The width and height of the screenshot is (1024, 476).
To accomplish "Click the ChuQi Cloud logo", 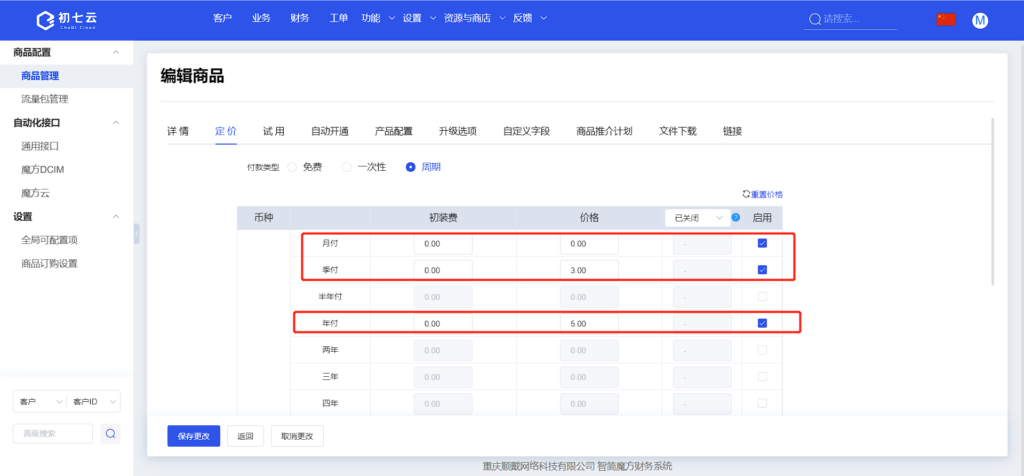I will 67,20.
